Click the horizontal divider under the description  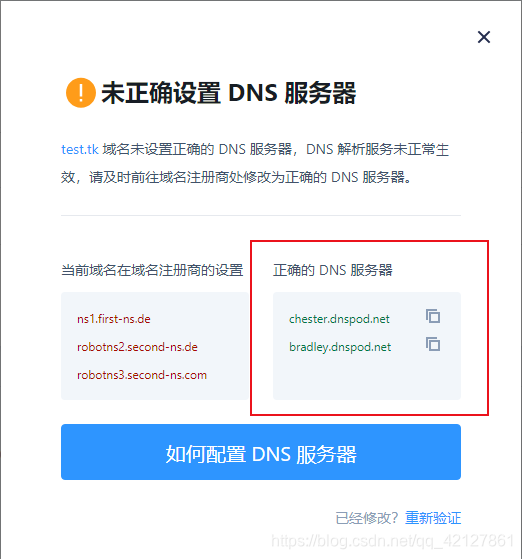(x=261, y=215)
